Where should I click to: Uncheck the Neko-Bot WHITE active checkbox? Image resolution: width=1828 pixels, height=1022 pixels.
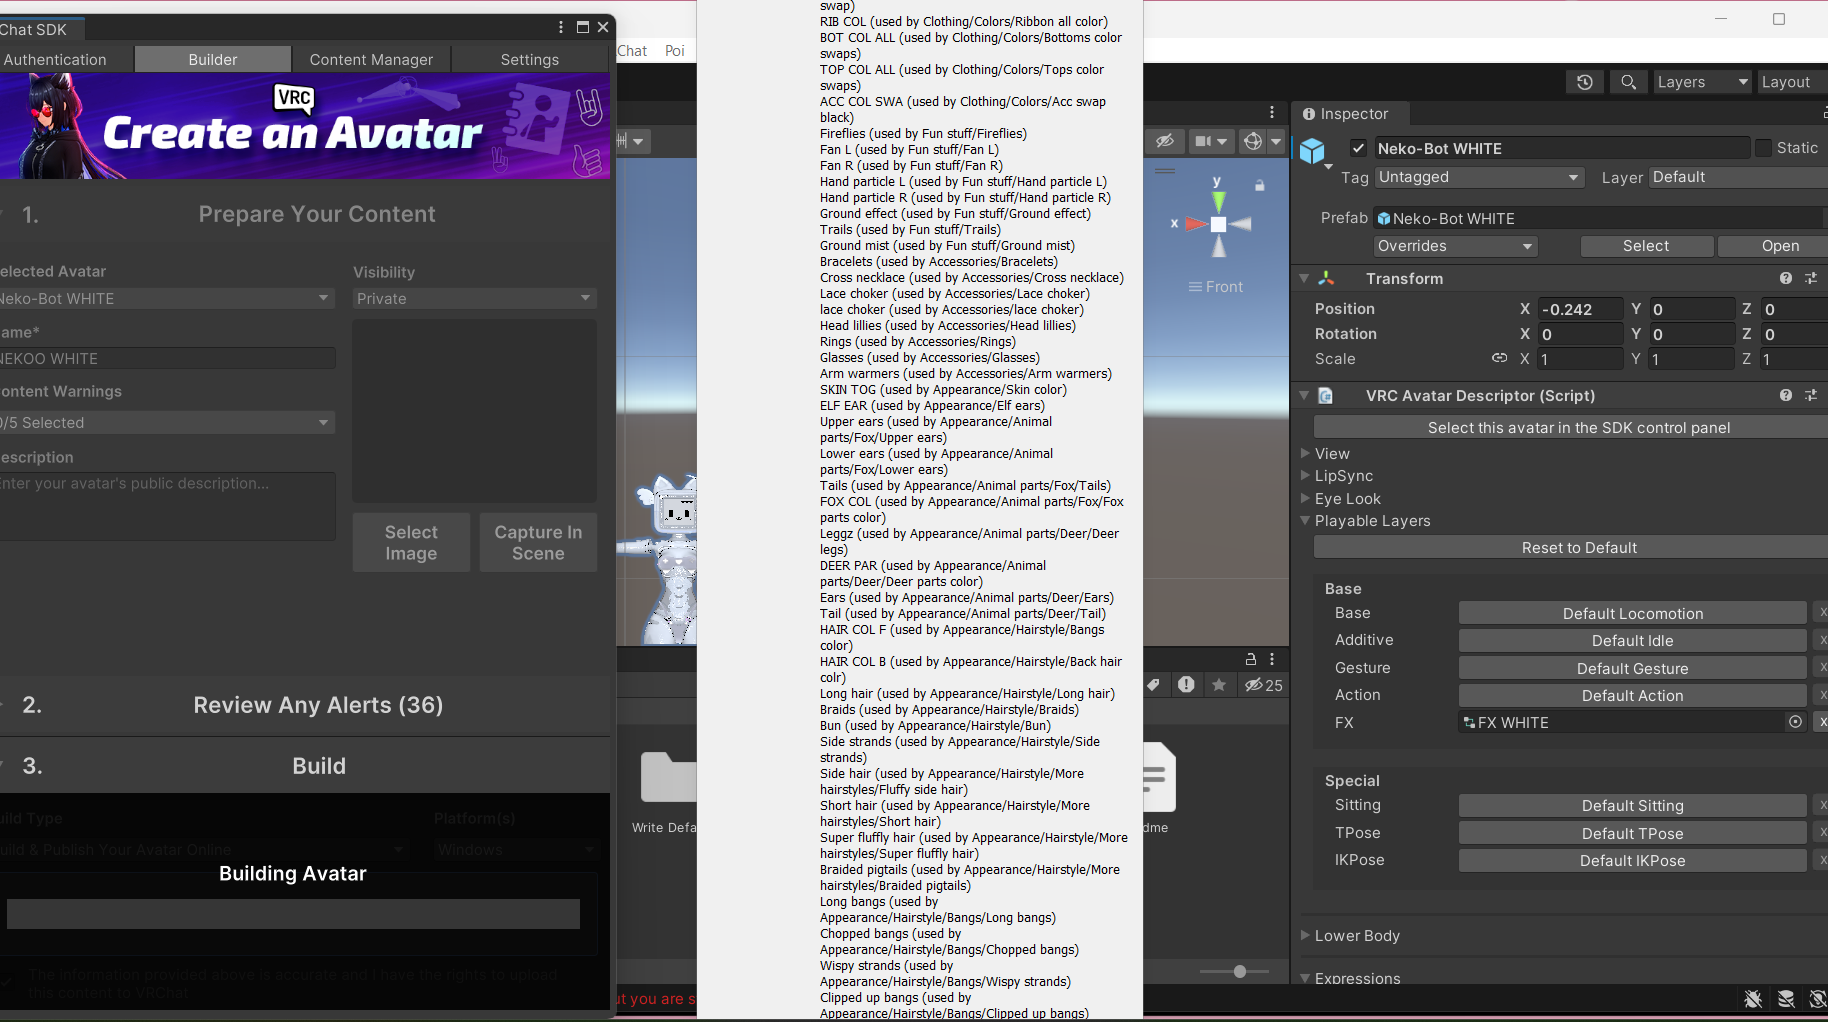pyautogui.click(x=1358, y=148)
